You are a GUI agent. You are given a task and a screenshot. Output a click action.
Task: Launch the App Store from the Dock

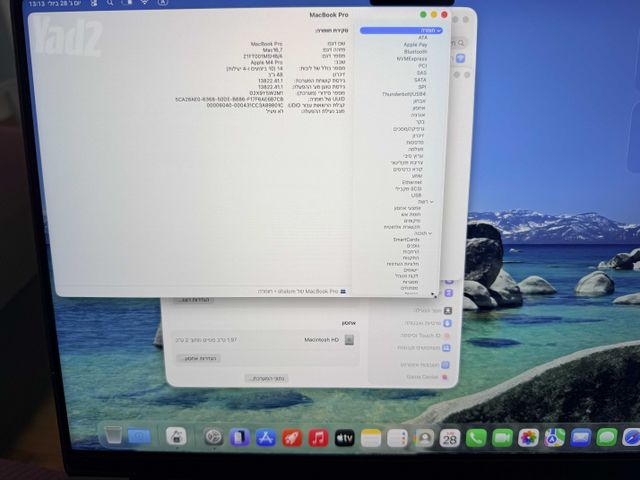click(x=266, y=438)
